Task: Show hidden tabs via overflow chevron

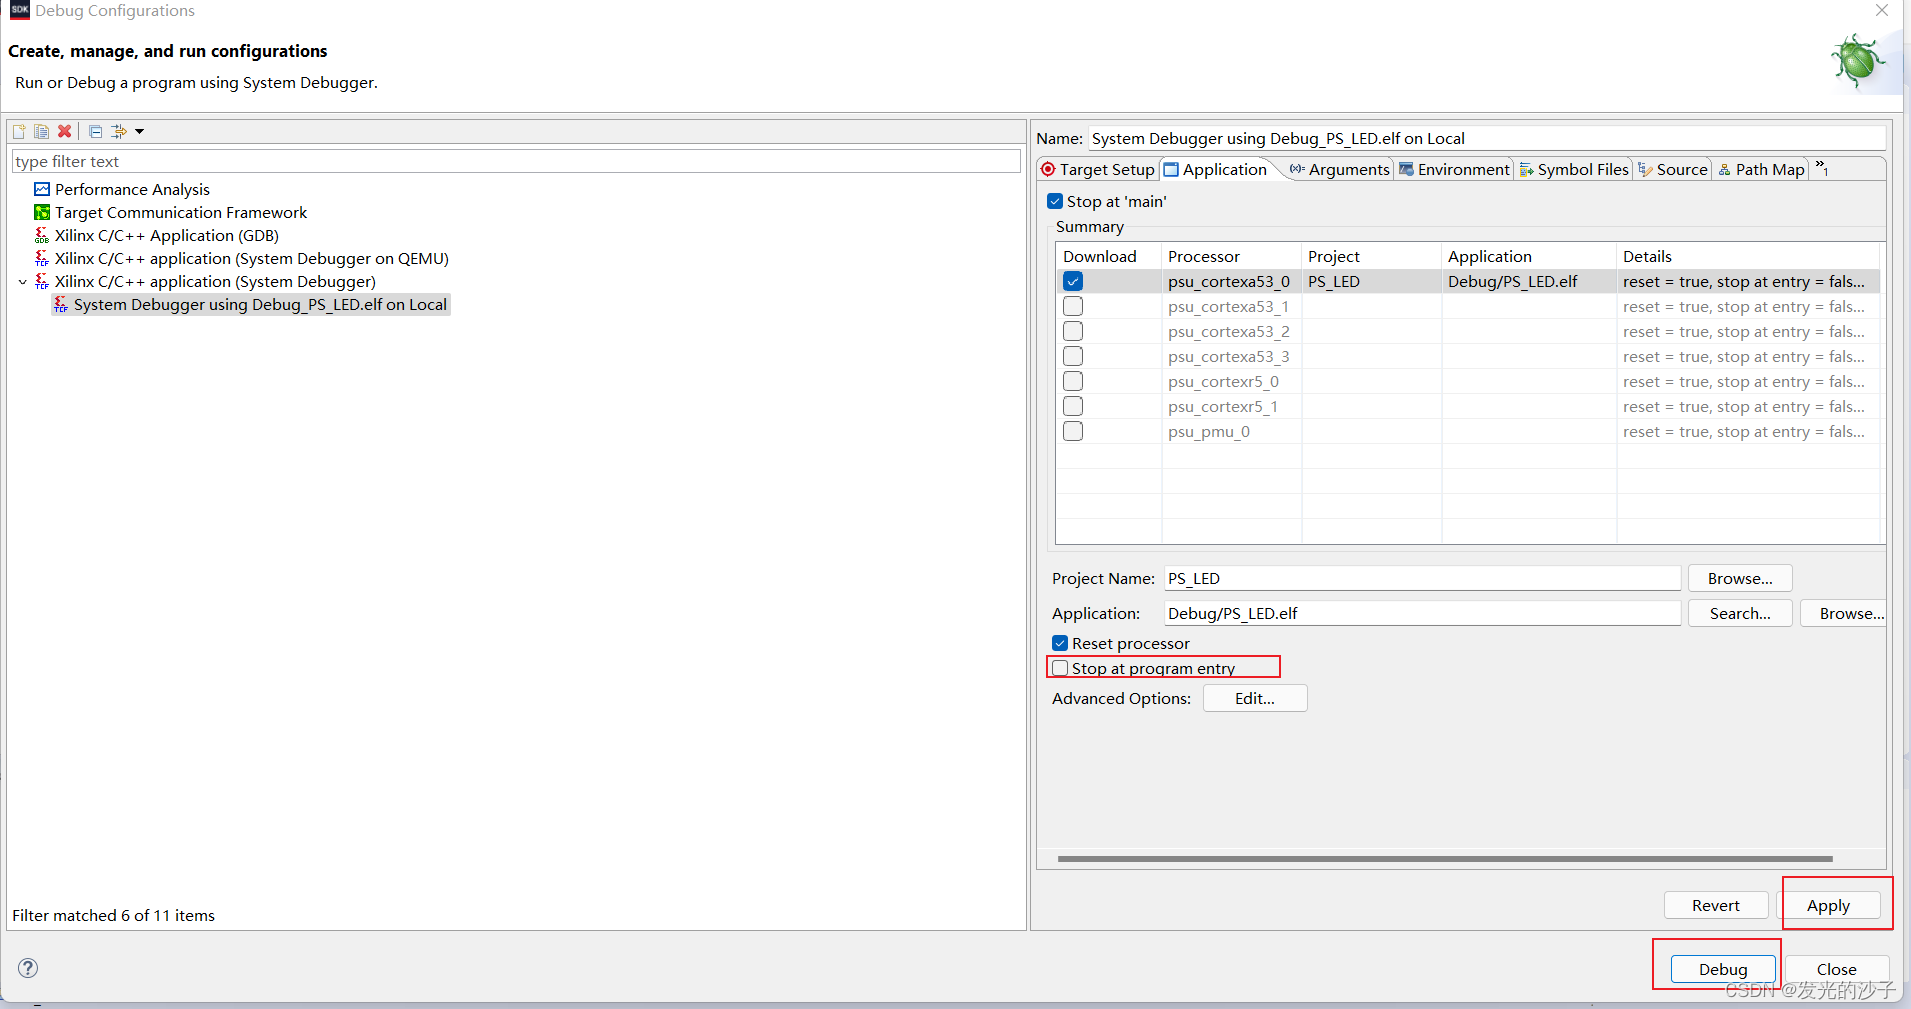Action: (x=1822, y=168)
